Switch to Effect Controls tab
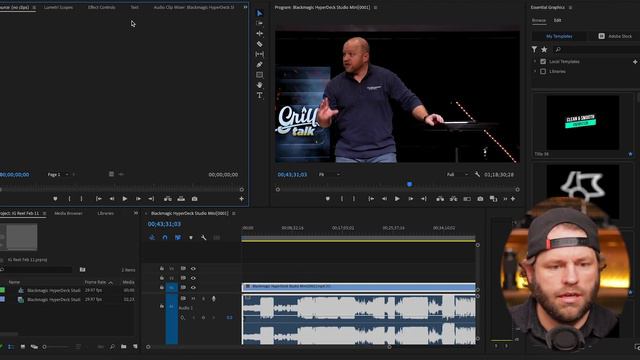The width and height of the screenshot is (640, 360). click(102, 7)
